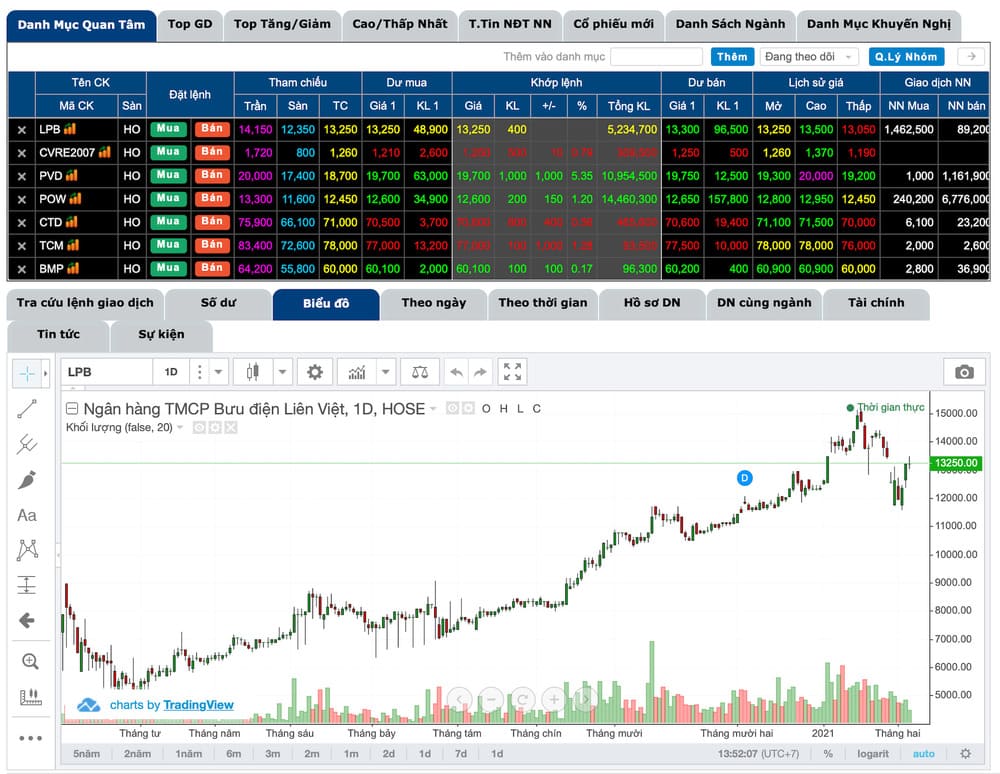Click the chart settings gear icon

(x=315, y=372)
